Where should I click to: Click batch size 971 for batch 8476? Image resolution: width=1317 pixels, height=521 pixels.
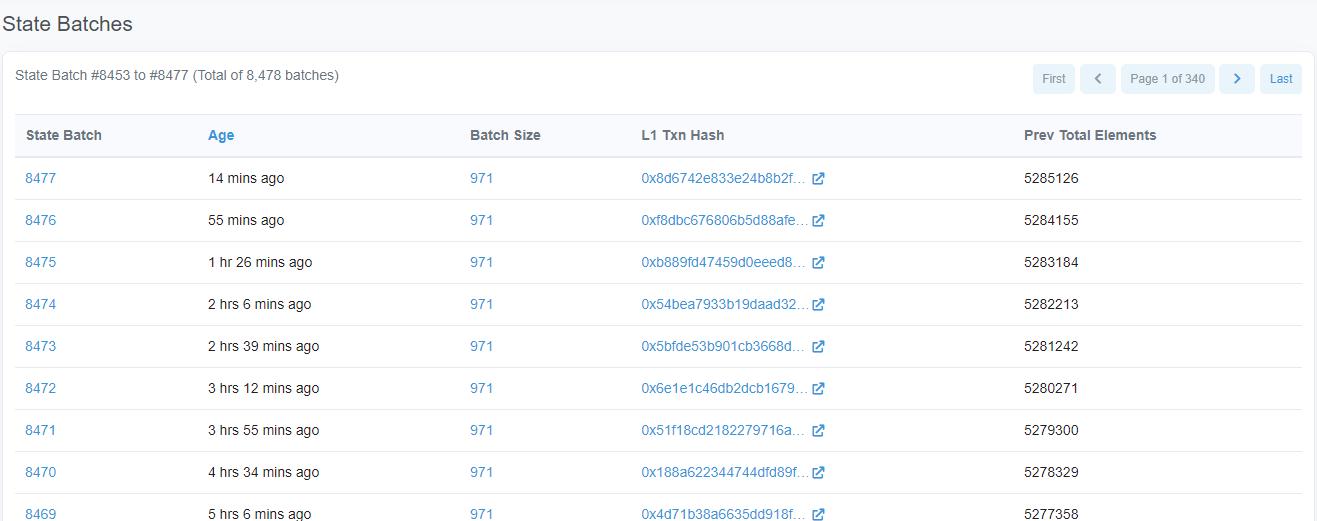click(481, 220)
